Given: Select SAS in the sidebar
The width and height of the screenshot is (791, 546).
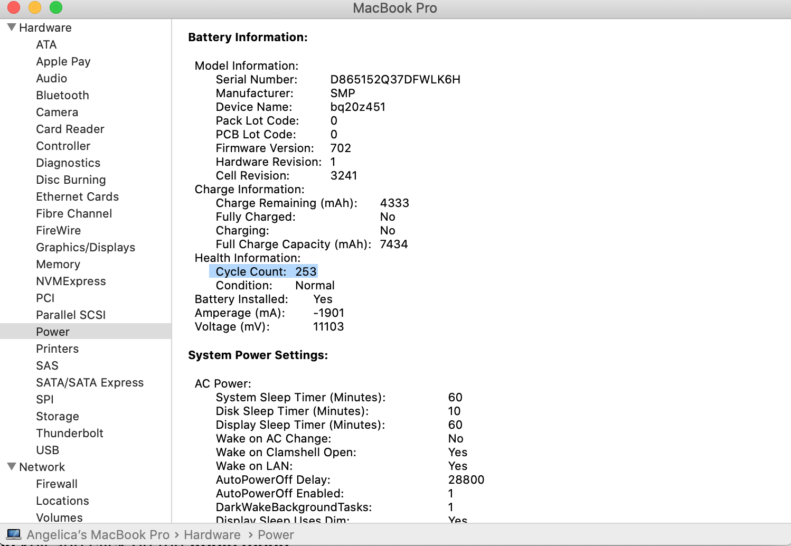Looking at the screenshot, I should (47, 365).
